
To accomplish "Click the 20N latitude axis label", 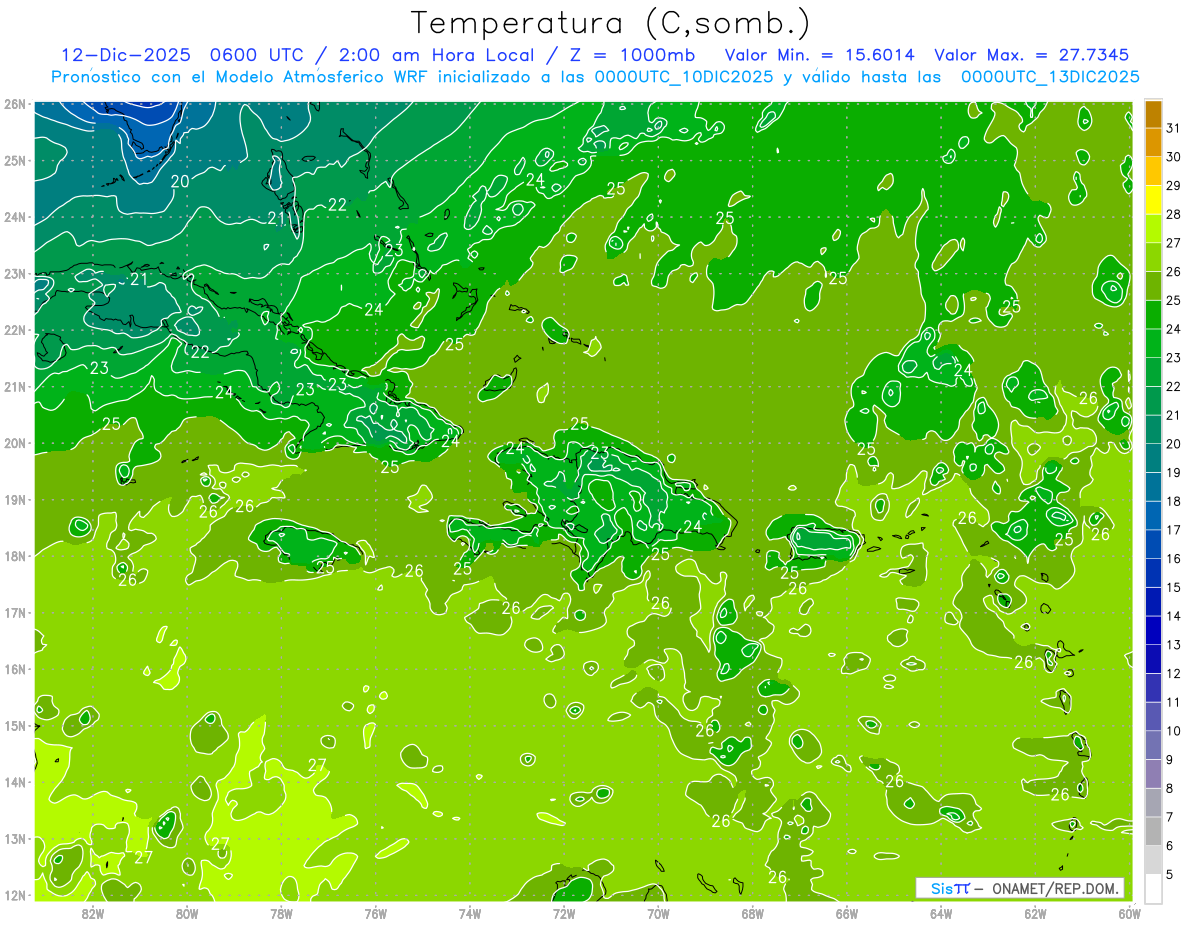I will [x=14, y=443].
